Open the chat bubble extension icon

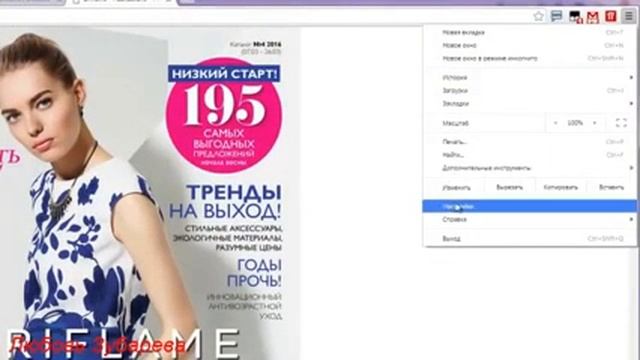[x=556, y=16]
